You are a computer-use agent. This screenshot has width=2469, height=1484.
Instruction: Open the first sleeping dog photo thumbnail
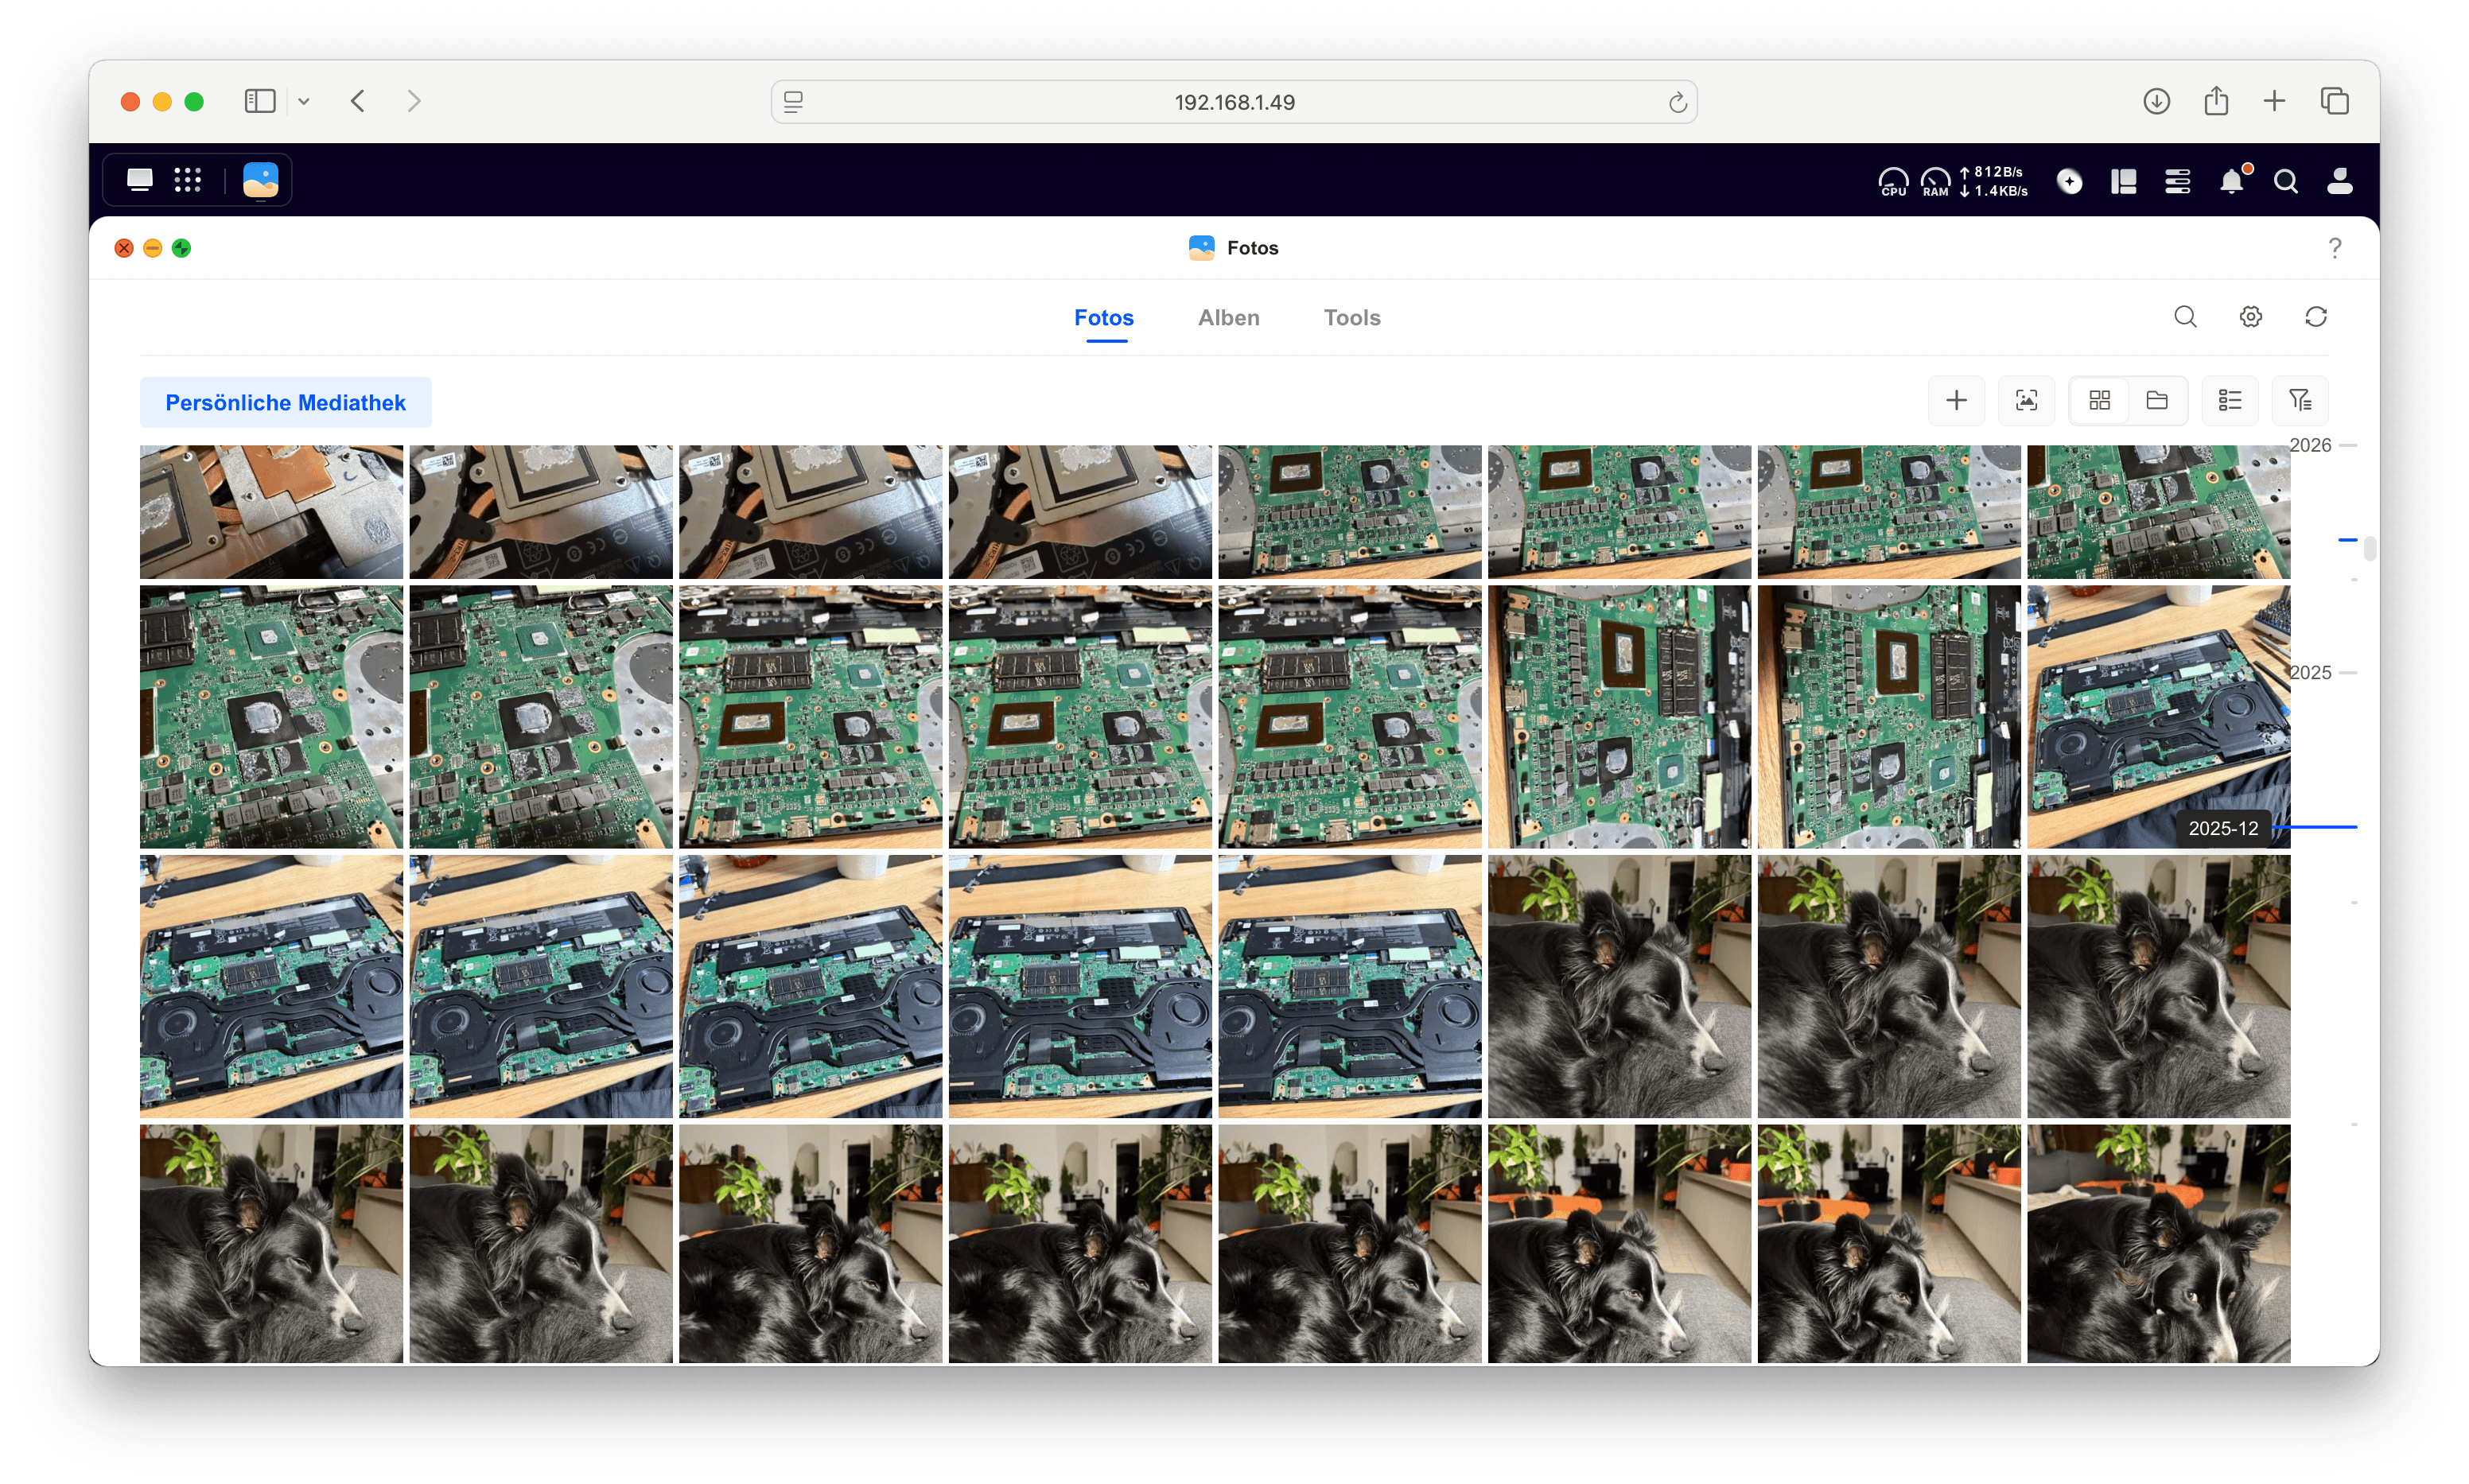1618,986
